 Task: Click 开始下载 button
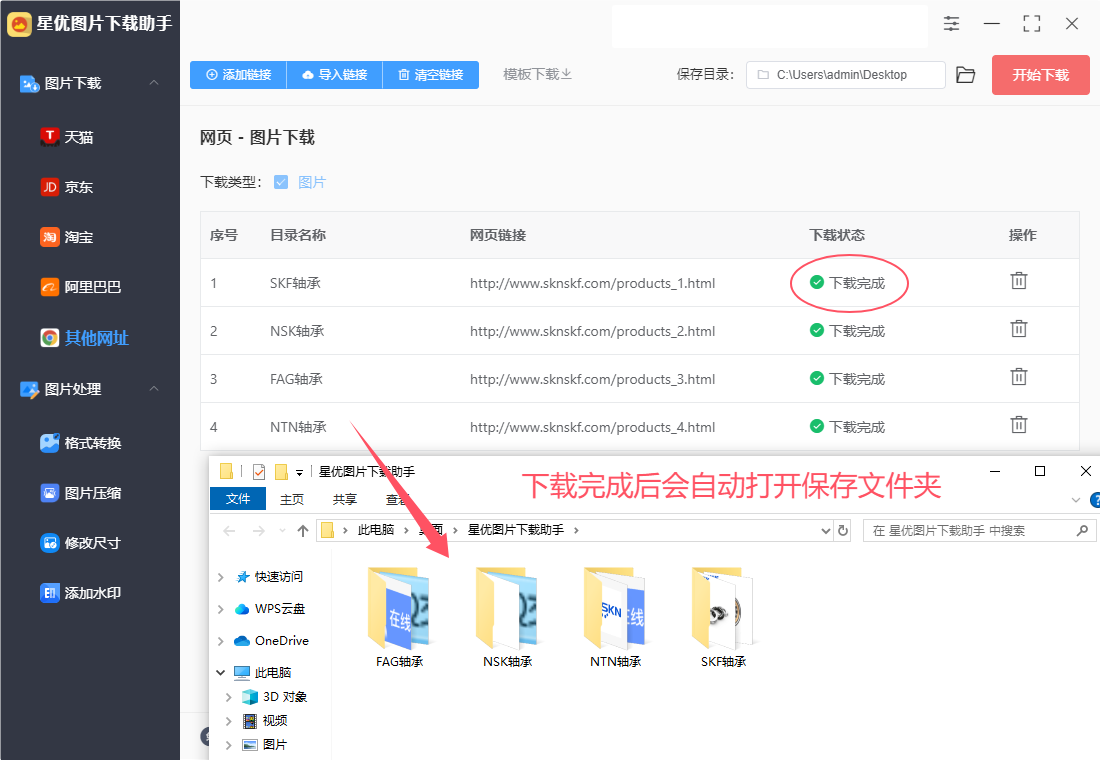pyautogui.click(x=1040, y=74)
